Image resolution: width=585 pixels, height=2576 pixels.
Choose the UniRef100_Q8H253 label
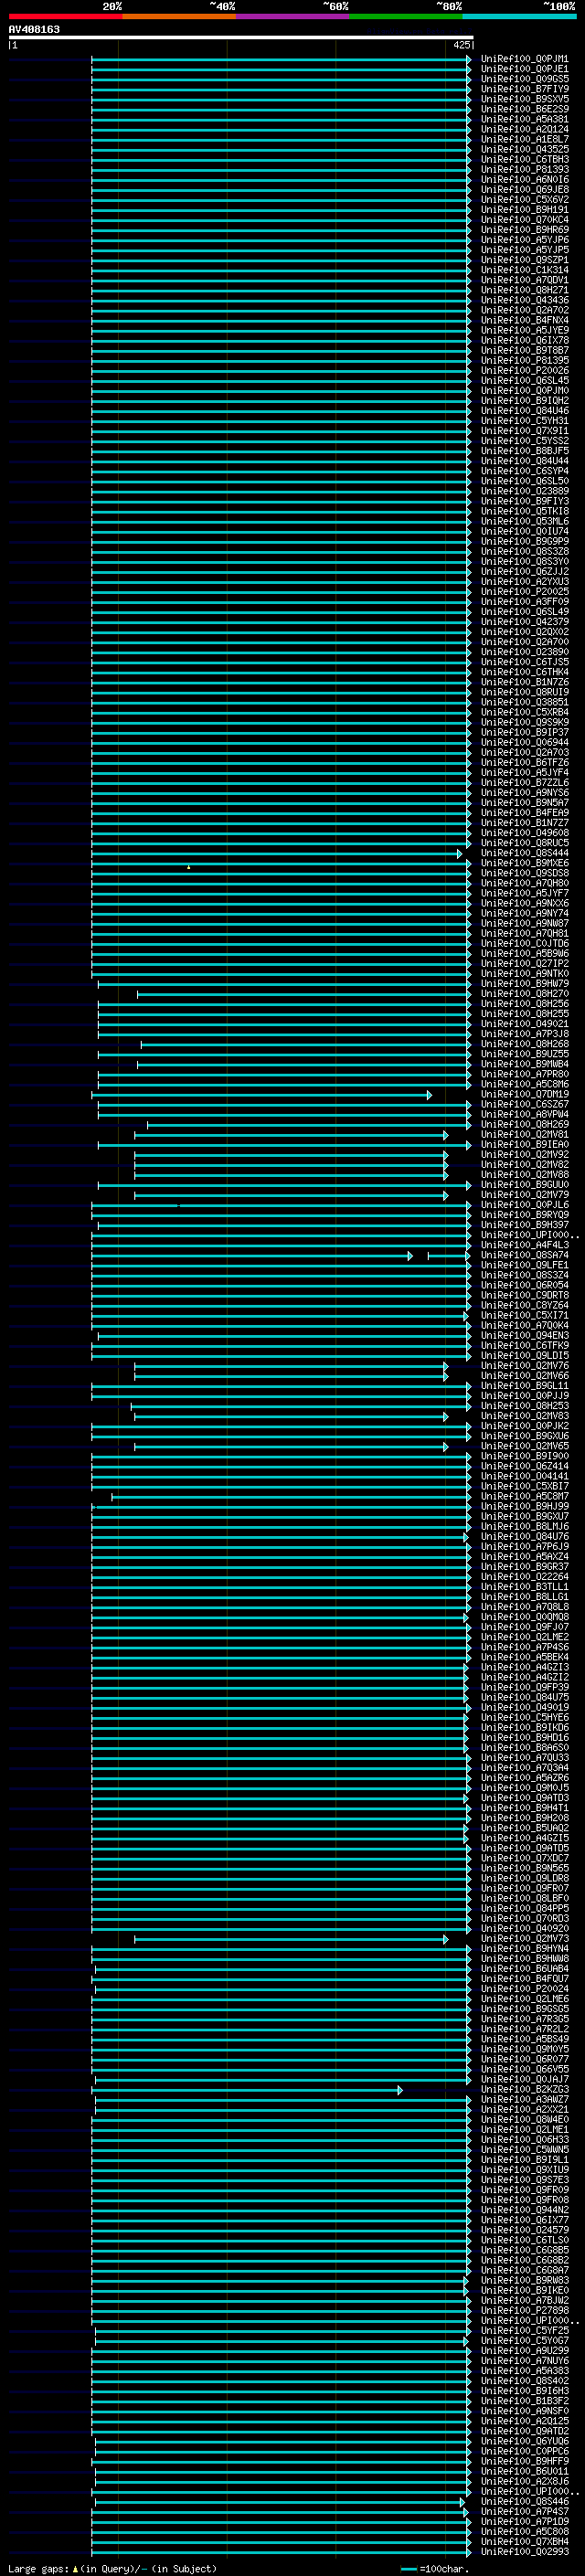525,1405
